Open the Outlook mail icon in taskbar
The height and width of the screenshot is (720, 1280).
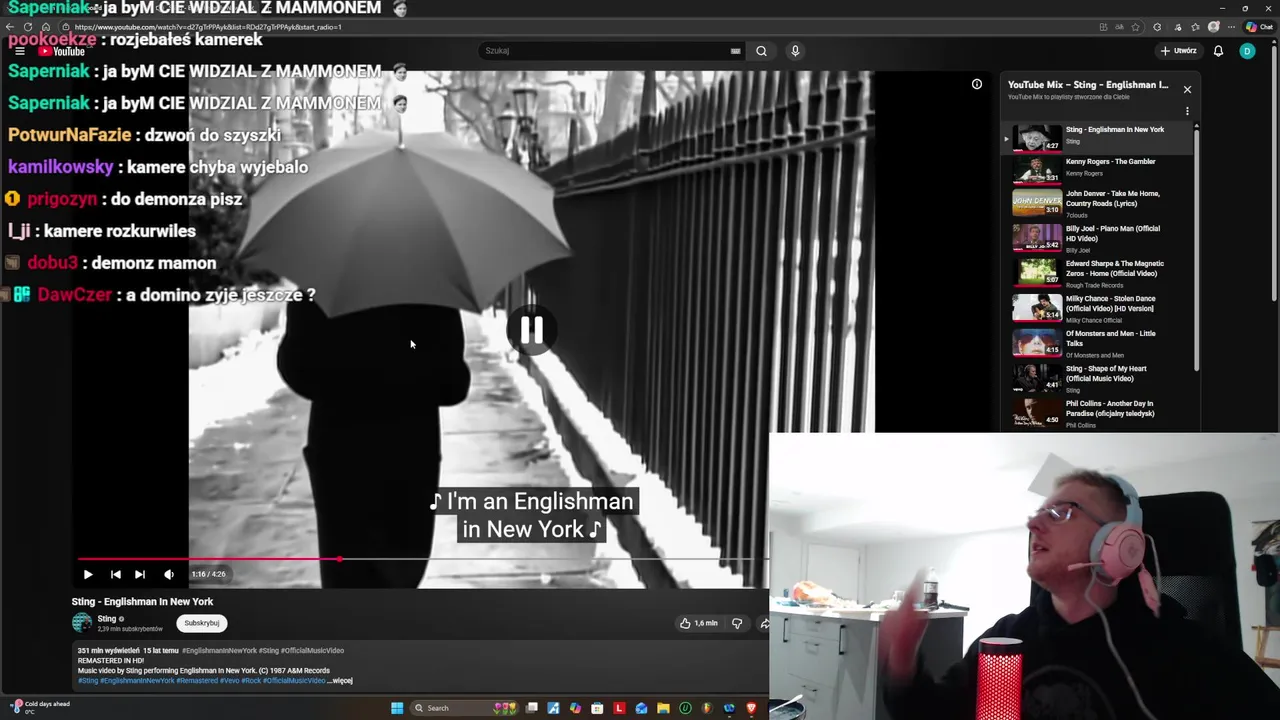tap(641, 708)
